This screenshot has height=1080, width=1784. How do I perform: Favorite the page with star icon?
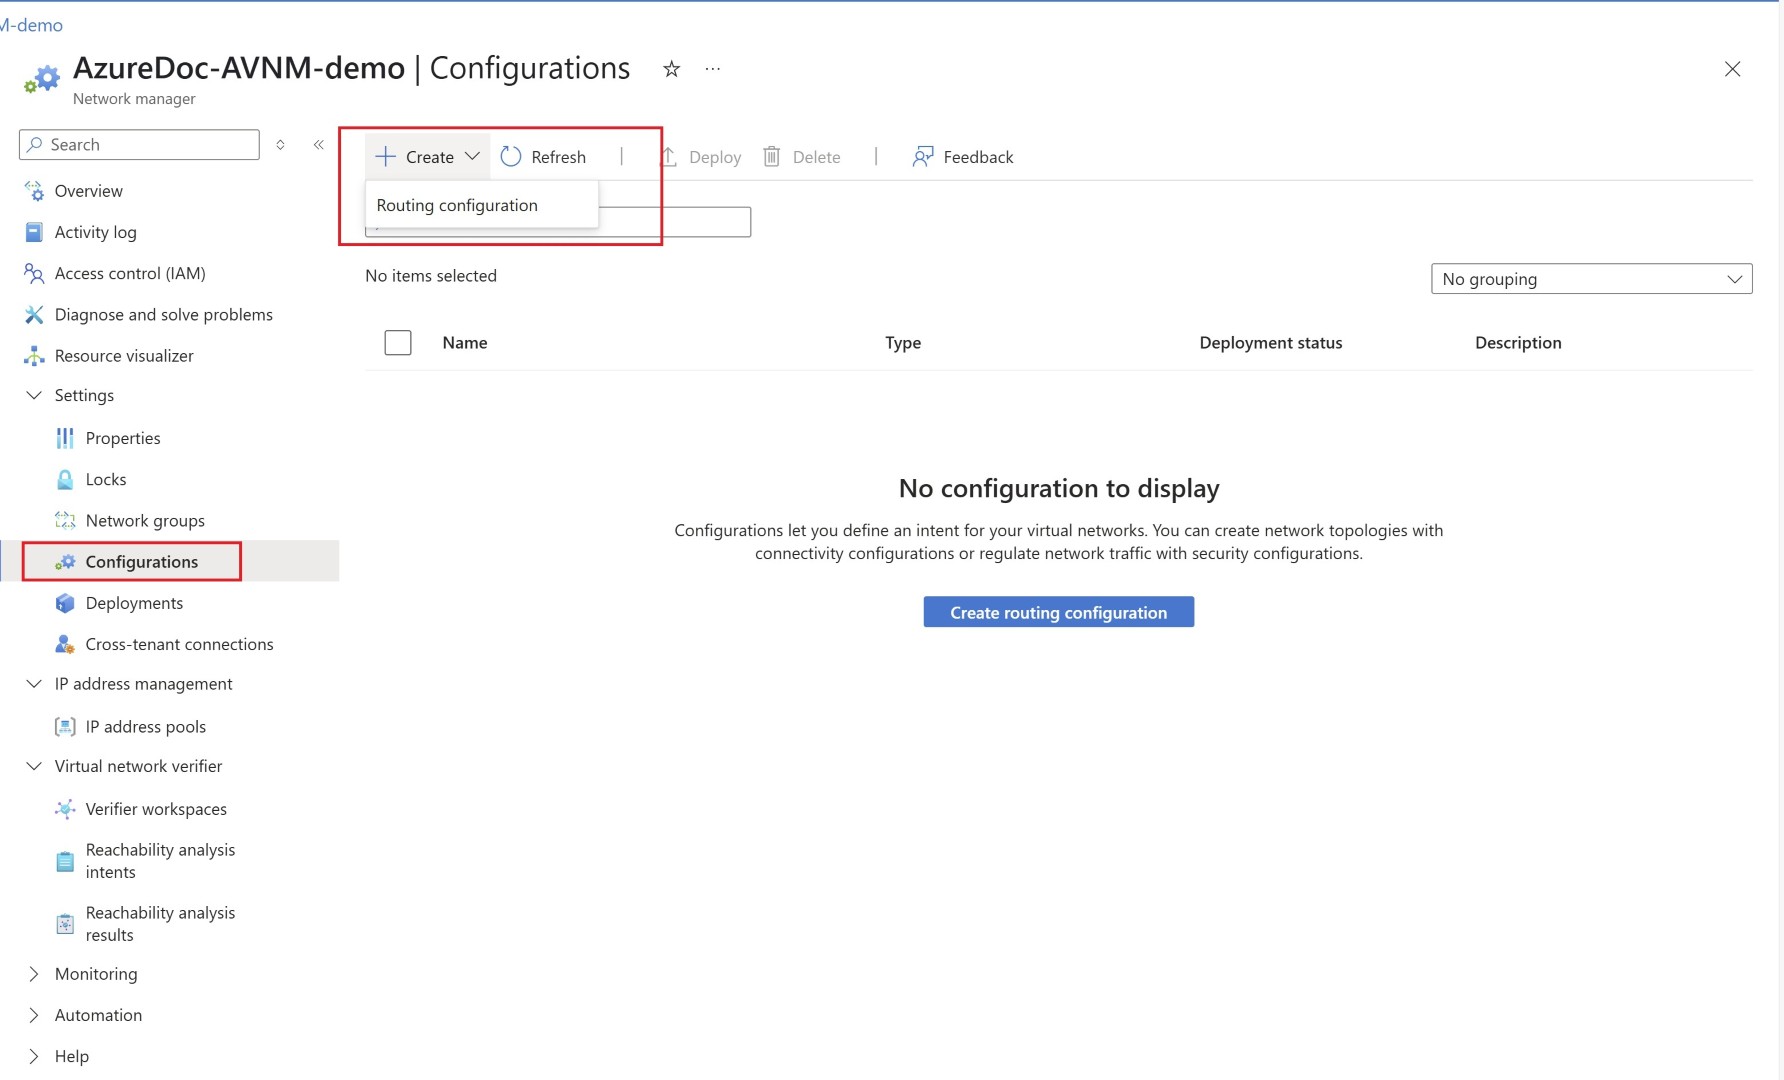(672, 69)
